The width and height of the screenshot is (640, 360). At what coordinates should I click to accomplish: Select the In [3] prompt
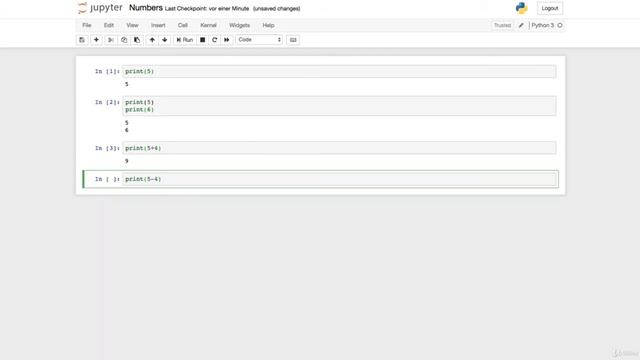point(107,148)
